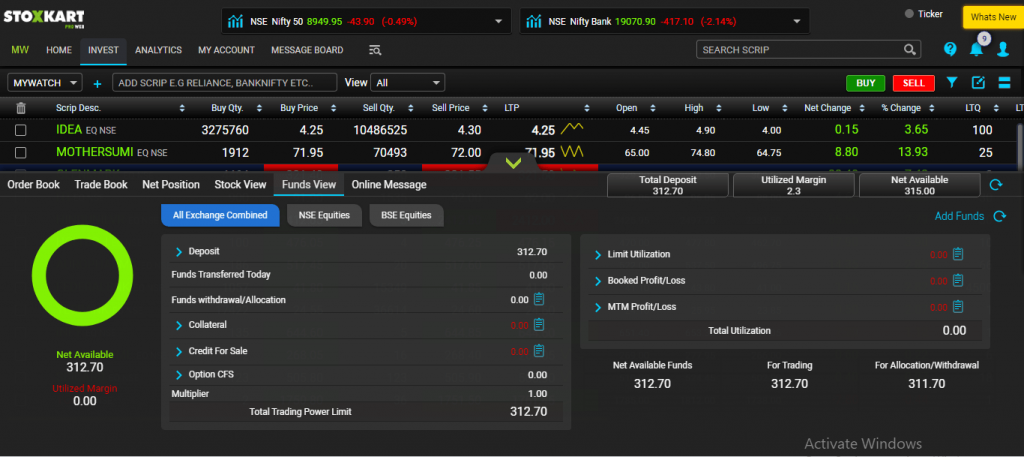Expand the Credit For Sale row
This screenshot has width=1024, height=457.
(x=179, y=351)
